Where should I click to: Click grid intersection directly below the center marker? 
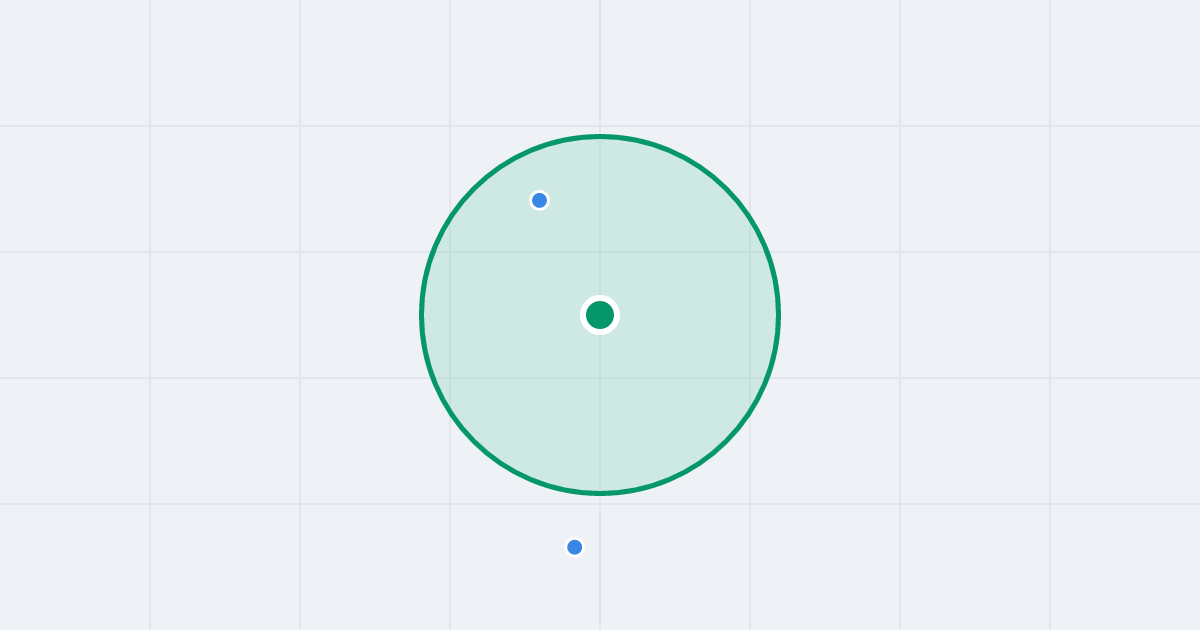[x=600, y=378]
